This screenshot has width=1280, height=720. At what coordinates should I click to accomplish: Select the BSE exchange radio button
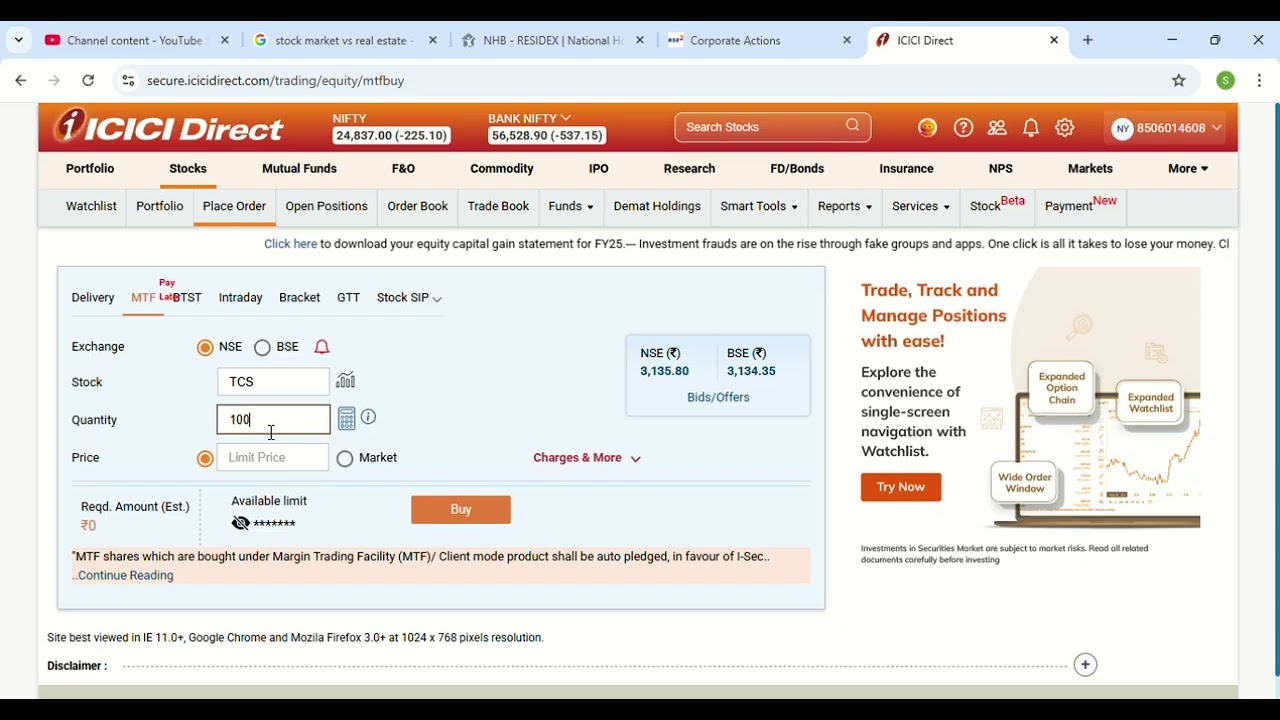[x=262, y=348]
